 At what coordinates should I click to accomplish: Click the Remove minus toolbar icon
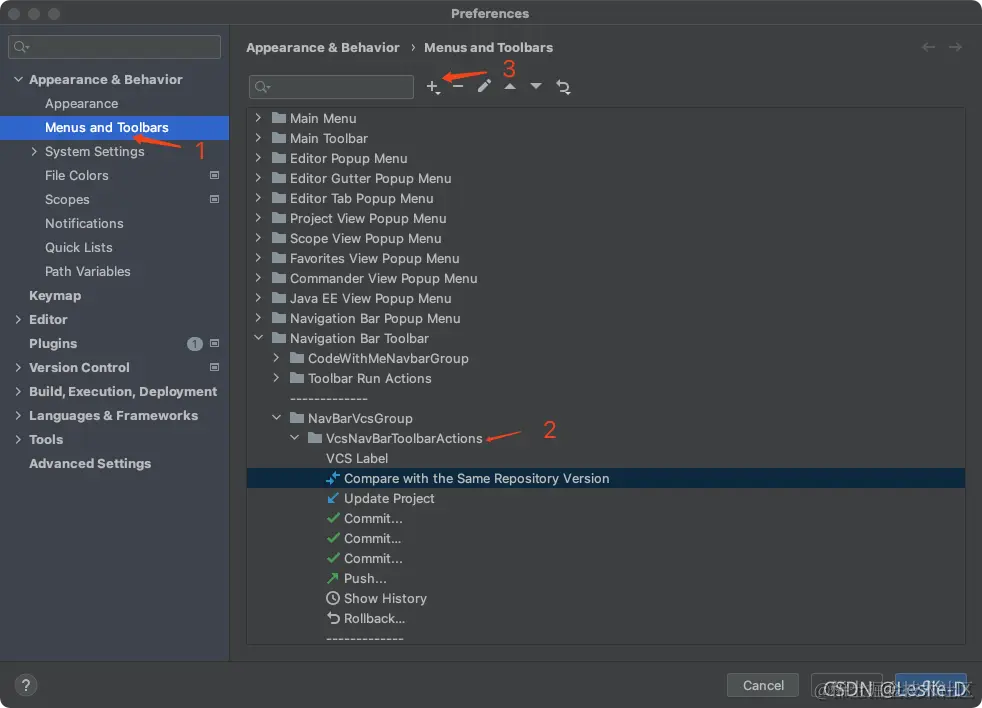point(458,86)
